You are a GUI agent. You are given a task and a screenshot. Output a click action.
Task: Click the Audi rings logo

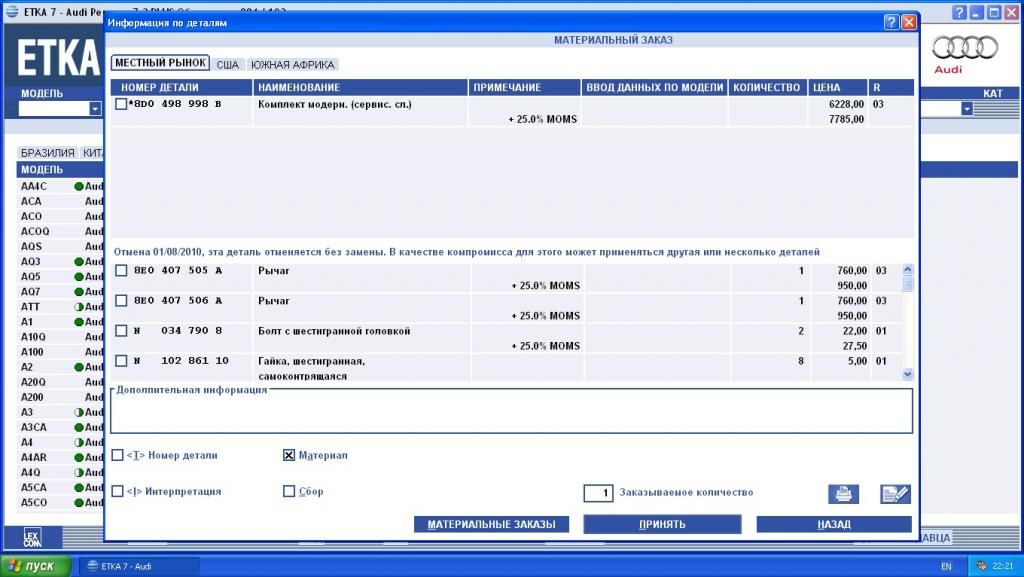965,48
